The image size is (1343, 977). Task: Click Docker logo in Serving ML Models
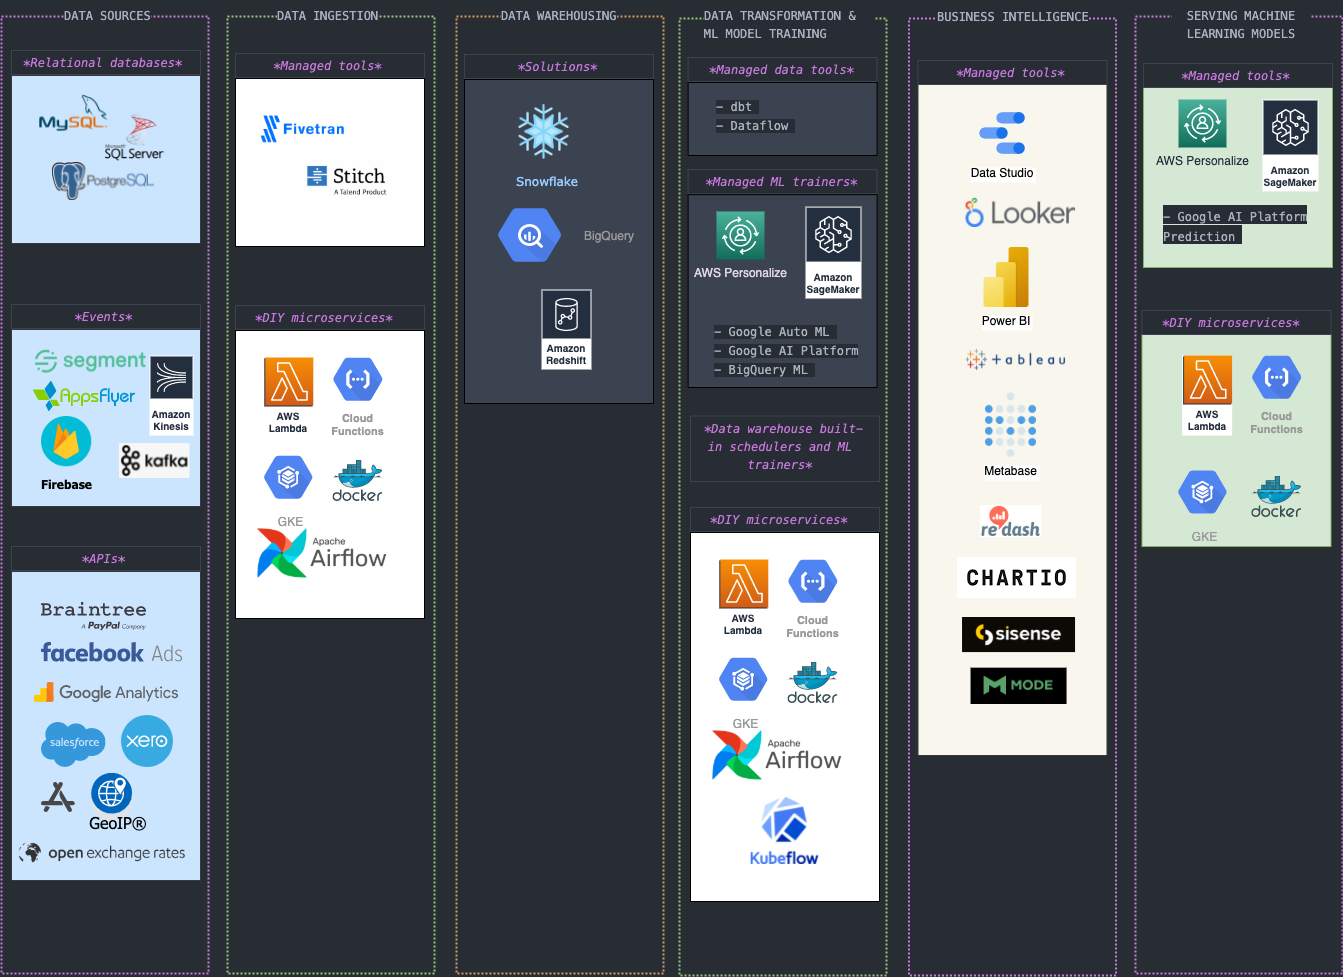point(1276,497)
